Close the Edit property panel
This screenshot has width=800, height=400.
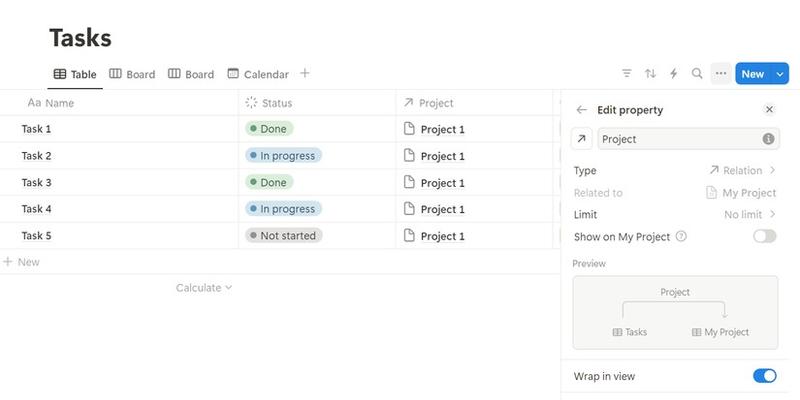pyautogui.click(x=769, y=110)
